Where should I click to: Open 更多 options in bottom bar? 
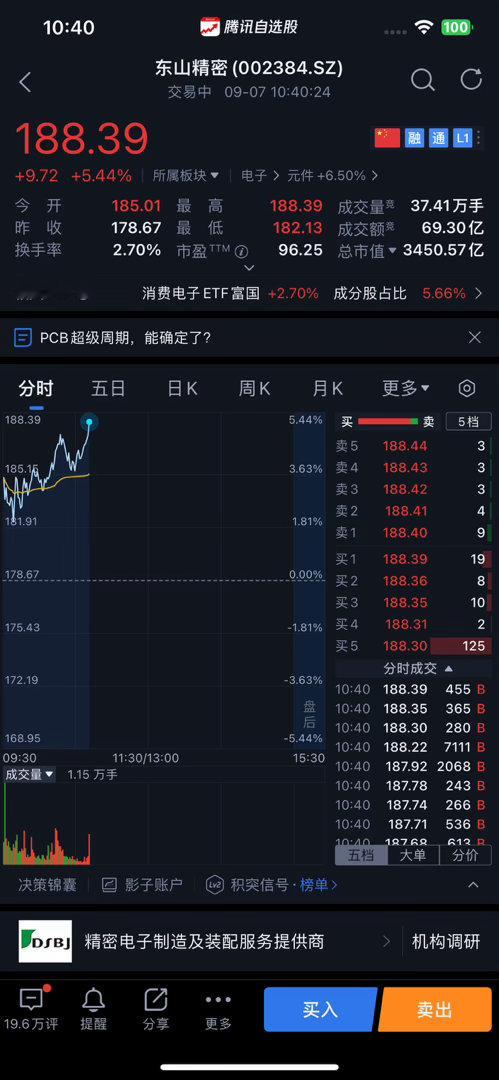pyautogui.click(x=218, y=1009)
